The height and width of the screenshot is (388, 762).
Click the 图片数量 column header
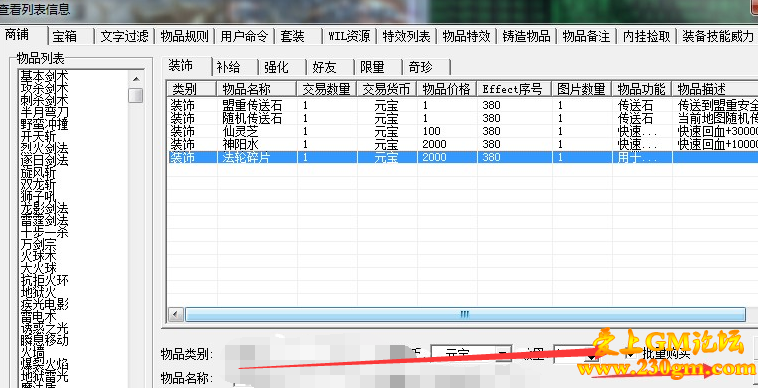click(581, 89)
